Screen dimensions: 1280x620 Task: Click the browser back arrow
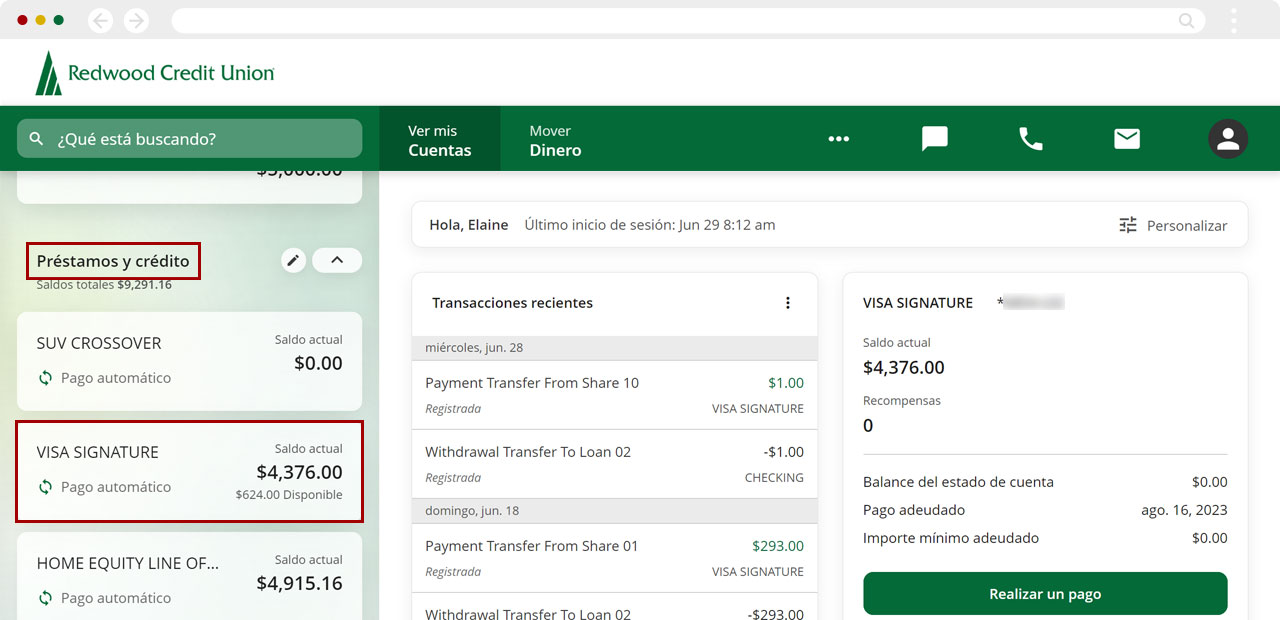[100, 20]
